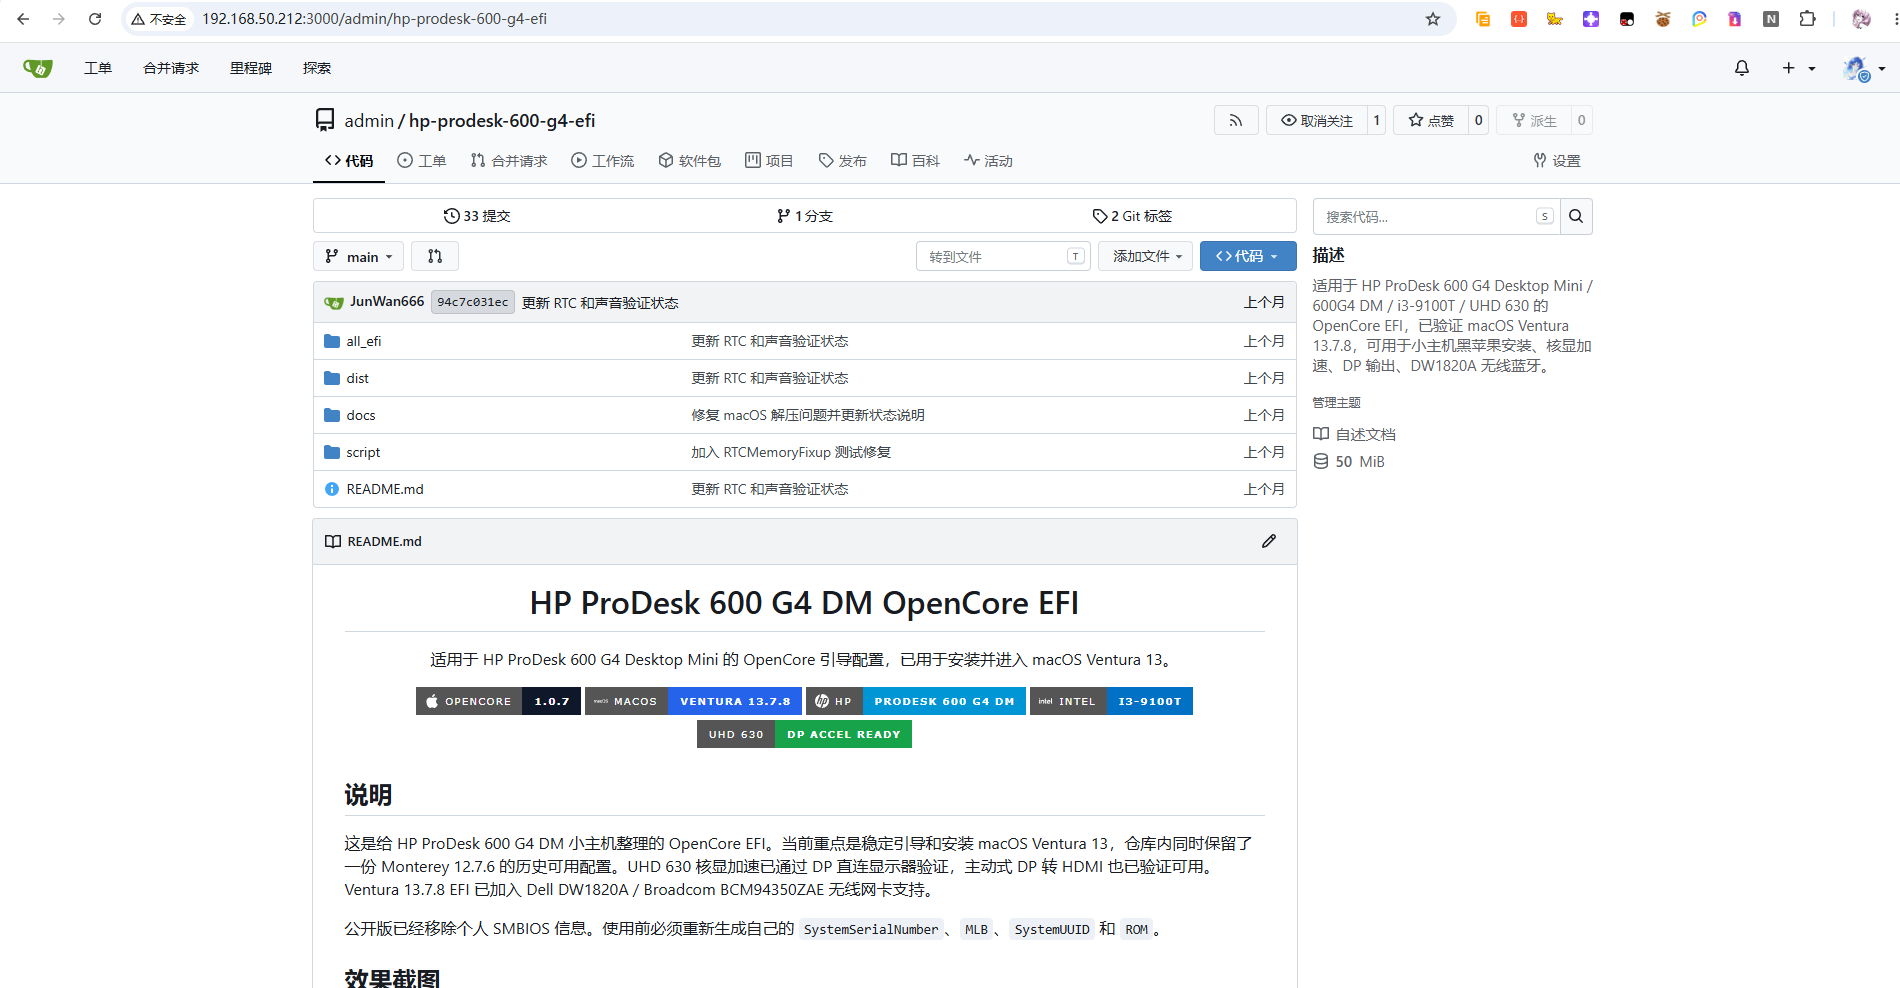Open the 修复 macOS 解压问题 commit message
This screenshot has height=988, width=1900.
[x=808, y=415]
